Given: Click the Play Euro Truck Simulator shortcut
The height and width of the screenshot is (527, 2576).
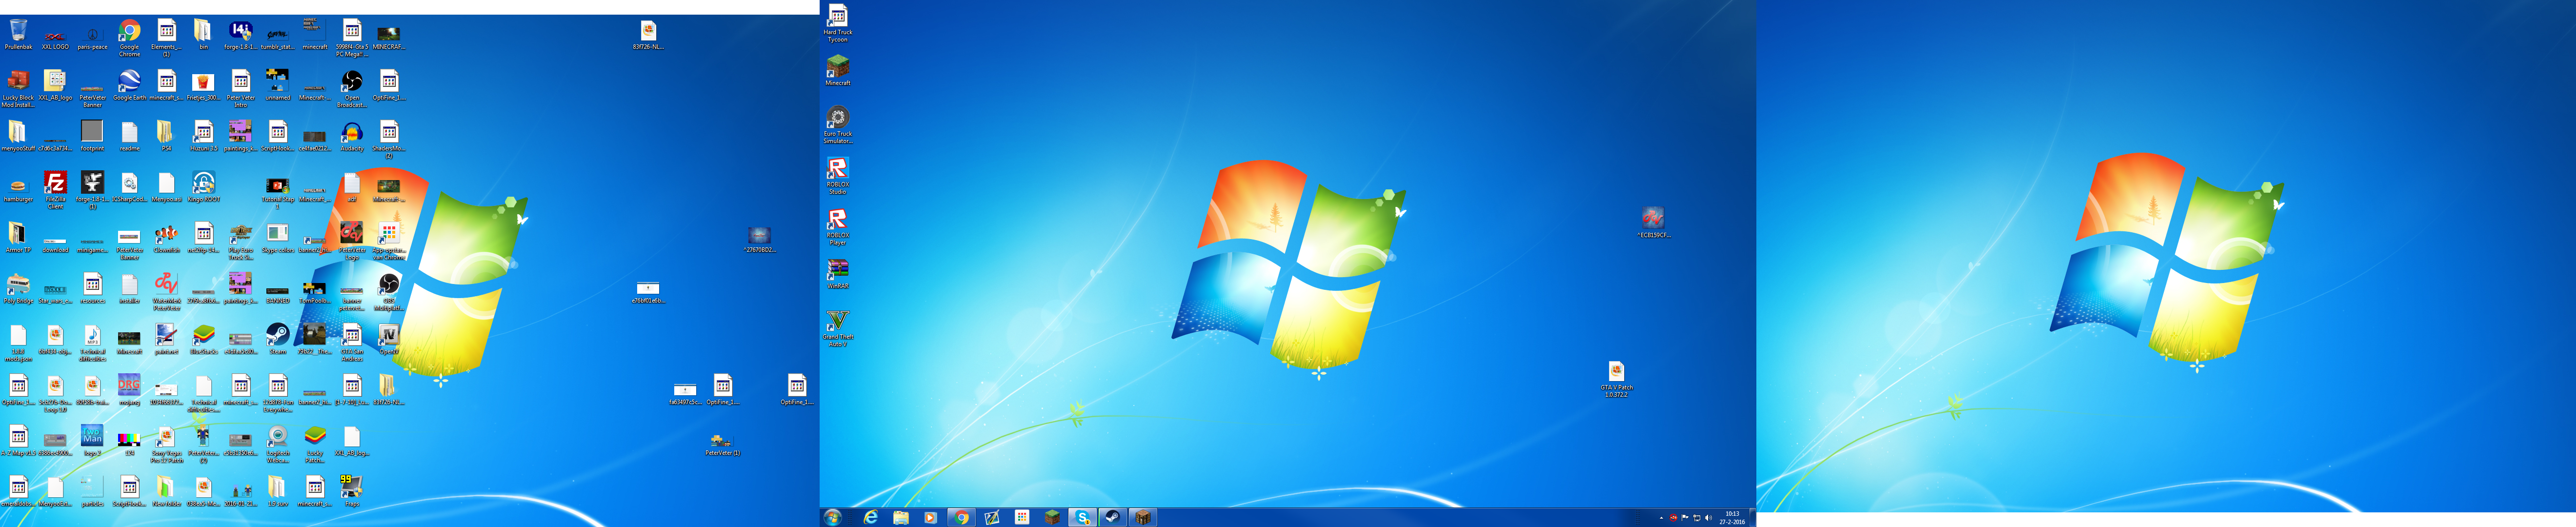Looking at the screenshot, I should 241,241.
